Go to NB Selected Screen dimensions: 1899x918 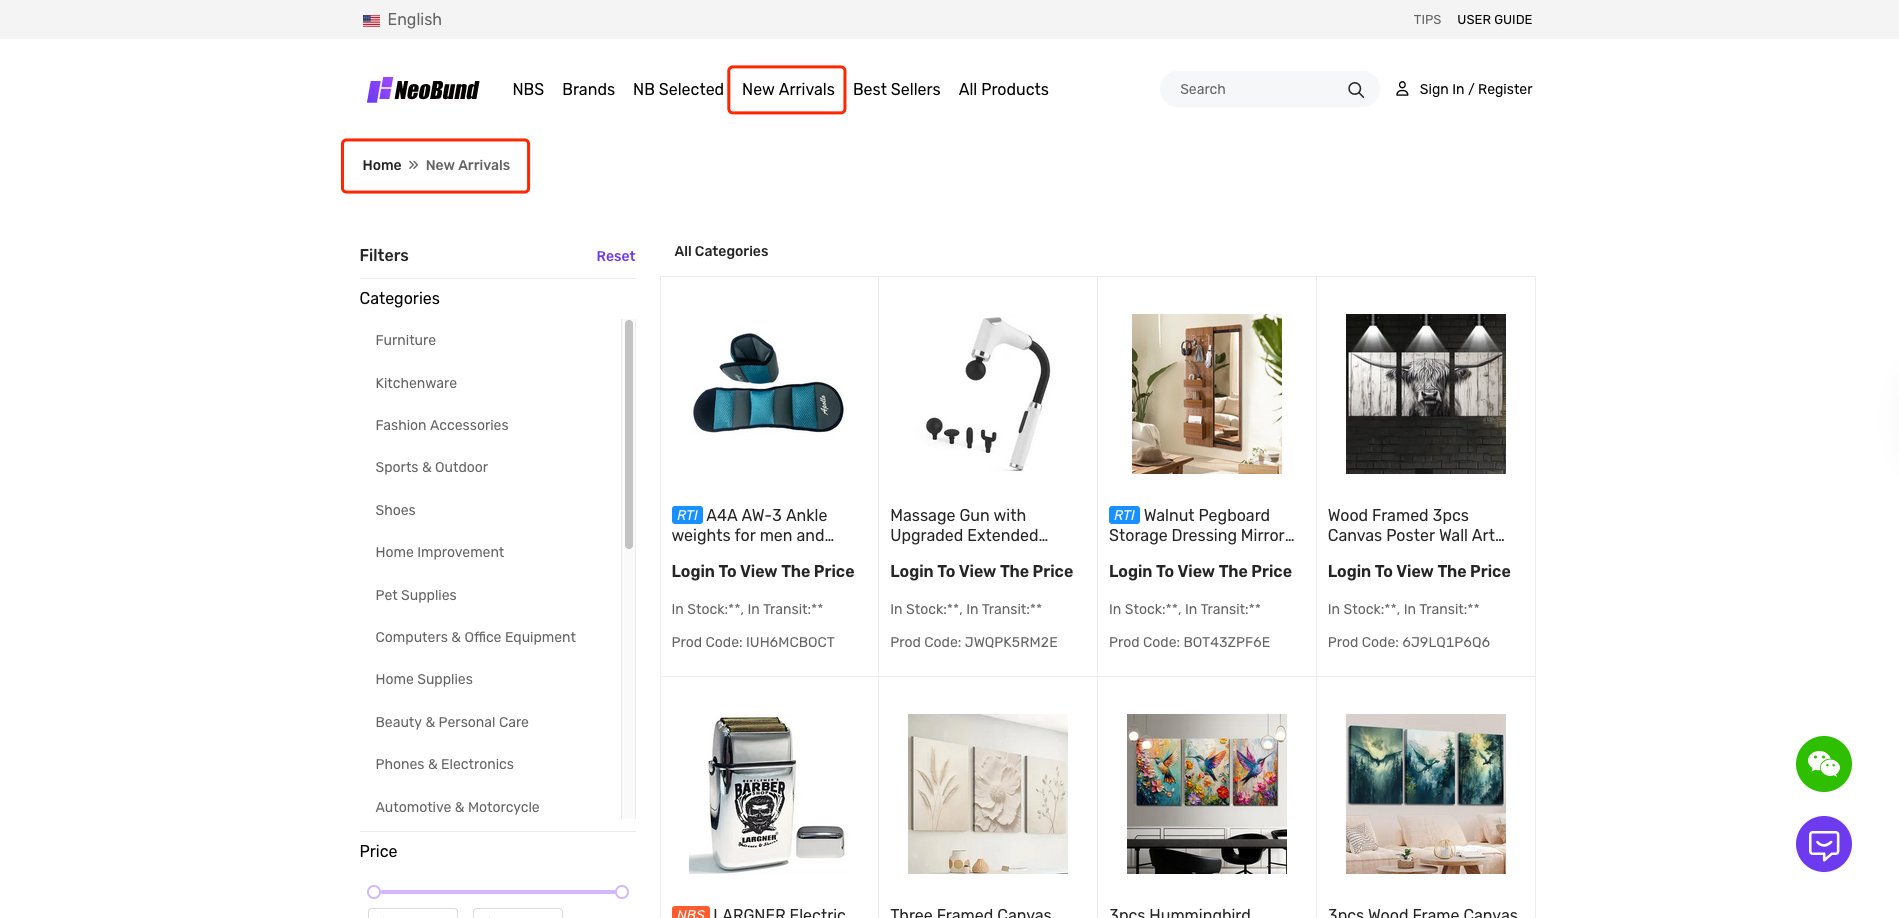point(678,90)
